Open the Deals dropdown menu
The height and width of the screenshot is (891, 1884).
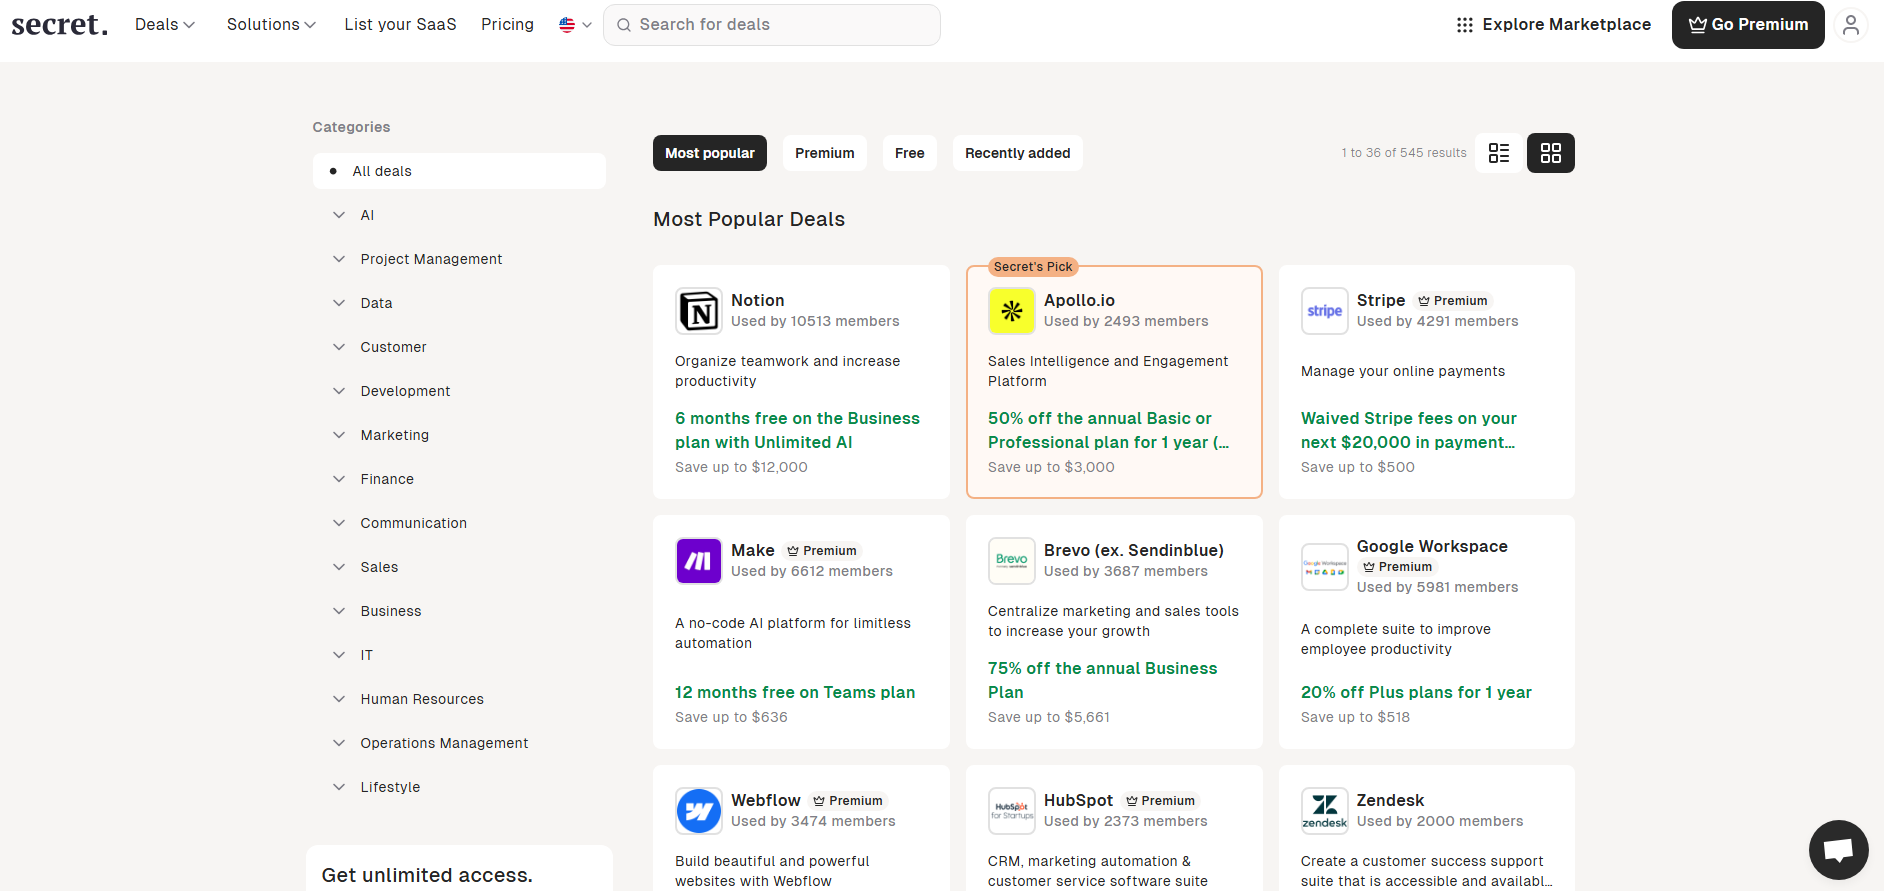165,25
